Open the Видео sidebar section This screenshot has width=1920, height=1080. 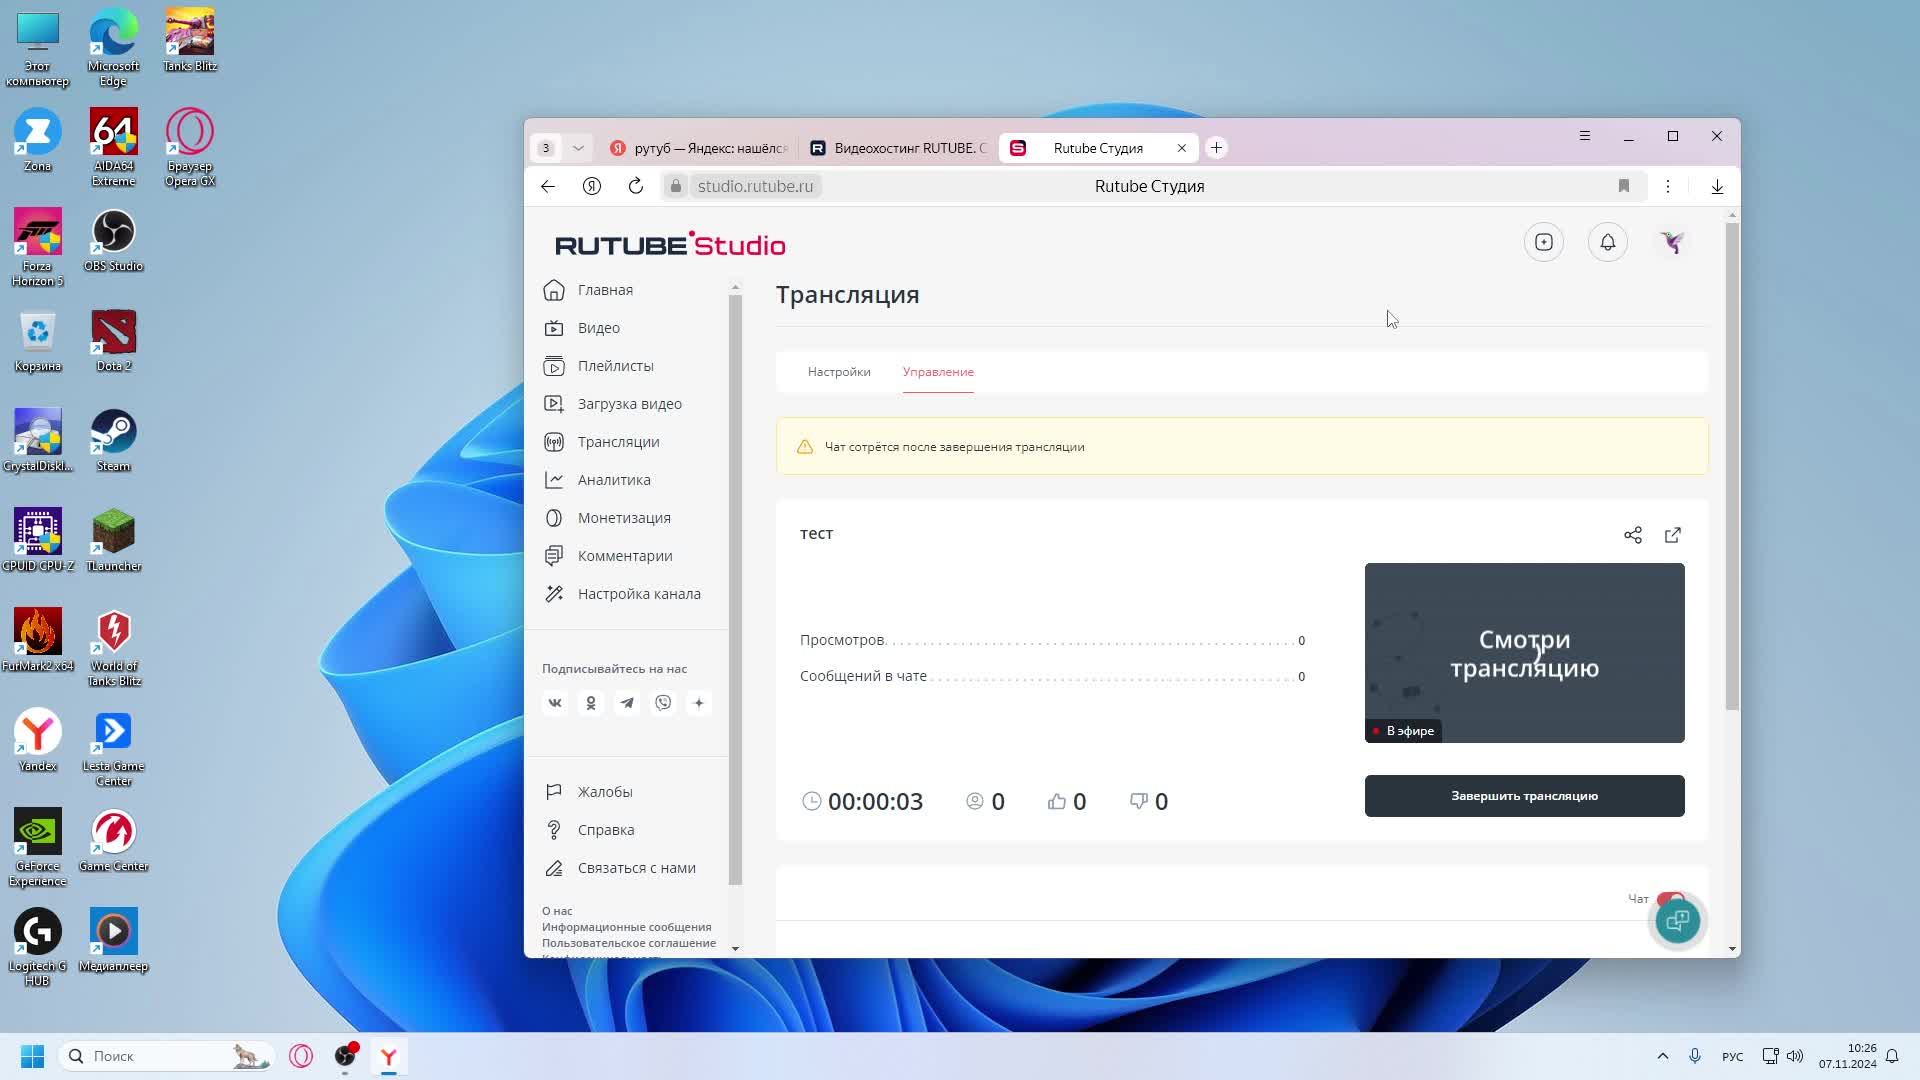coord(582,328)
